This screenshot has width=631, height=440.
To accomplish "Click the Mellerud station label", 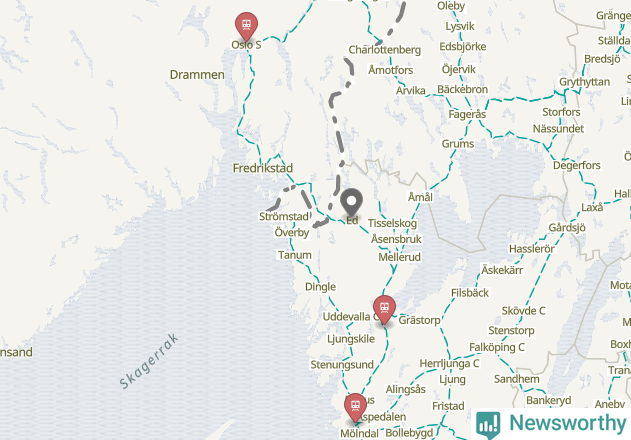I will [400, 257].
